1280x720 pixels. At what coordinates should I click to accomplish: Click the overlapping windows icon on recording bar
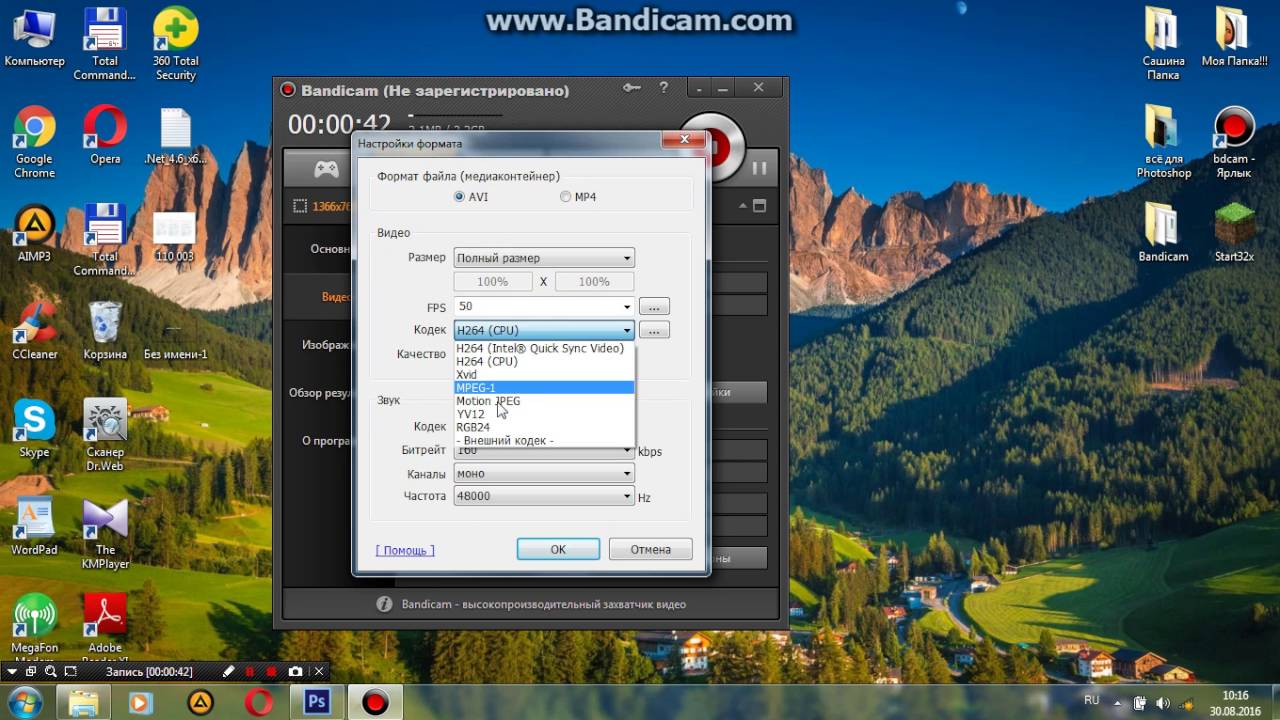tap(30, 671)
